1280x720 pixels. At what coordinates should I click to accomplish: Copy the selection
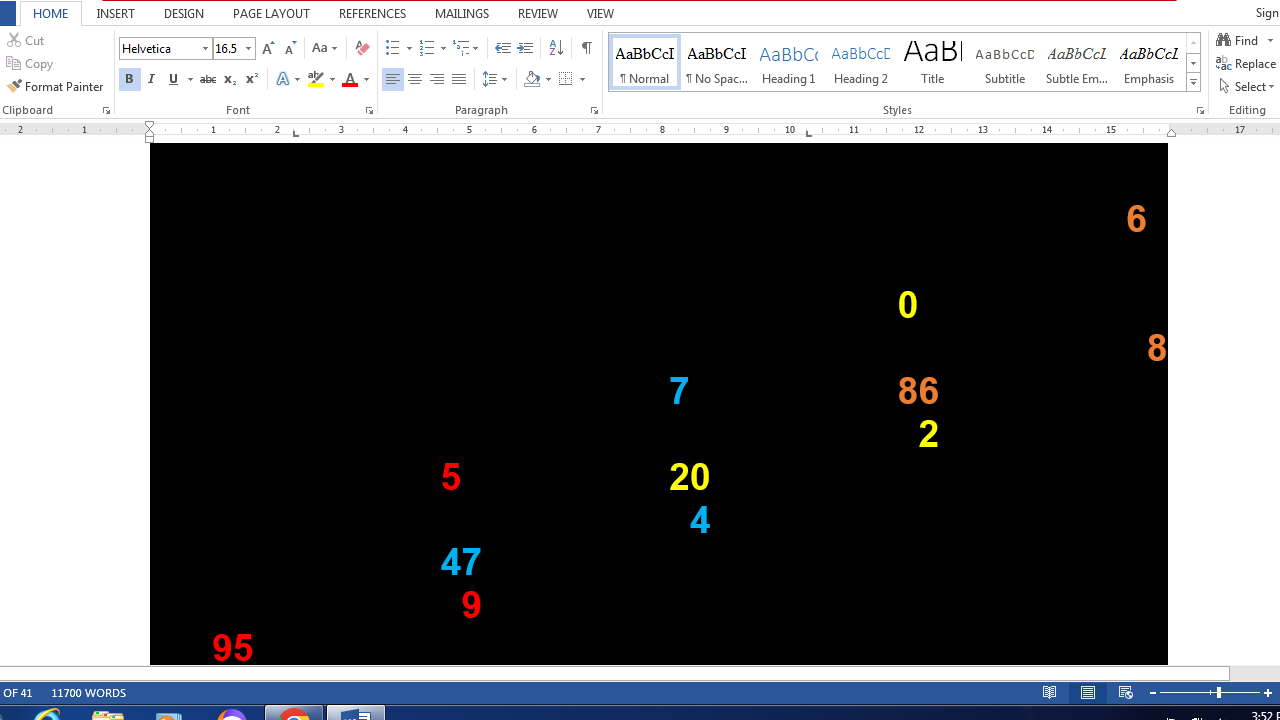(x=30, y=64)
